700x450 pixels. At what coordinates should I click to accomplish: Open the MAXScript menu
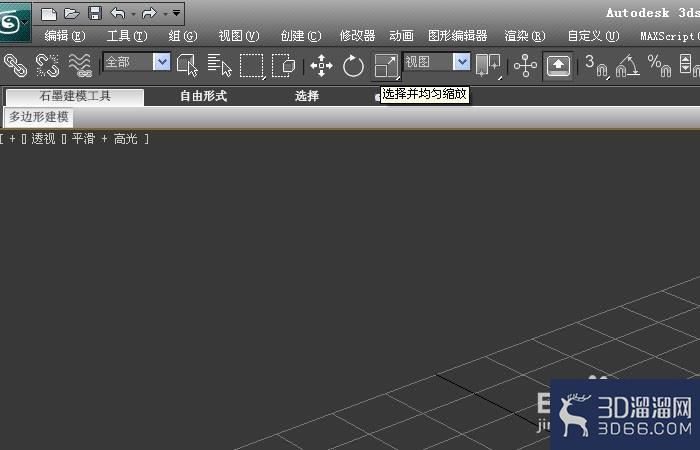[670, 36]
